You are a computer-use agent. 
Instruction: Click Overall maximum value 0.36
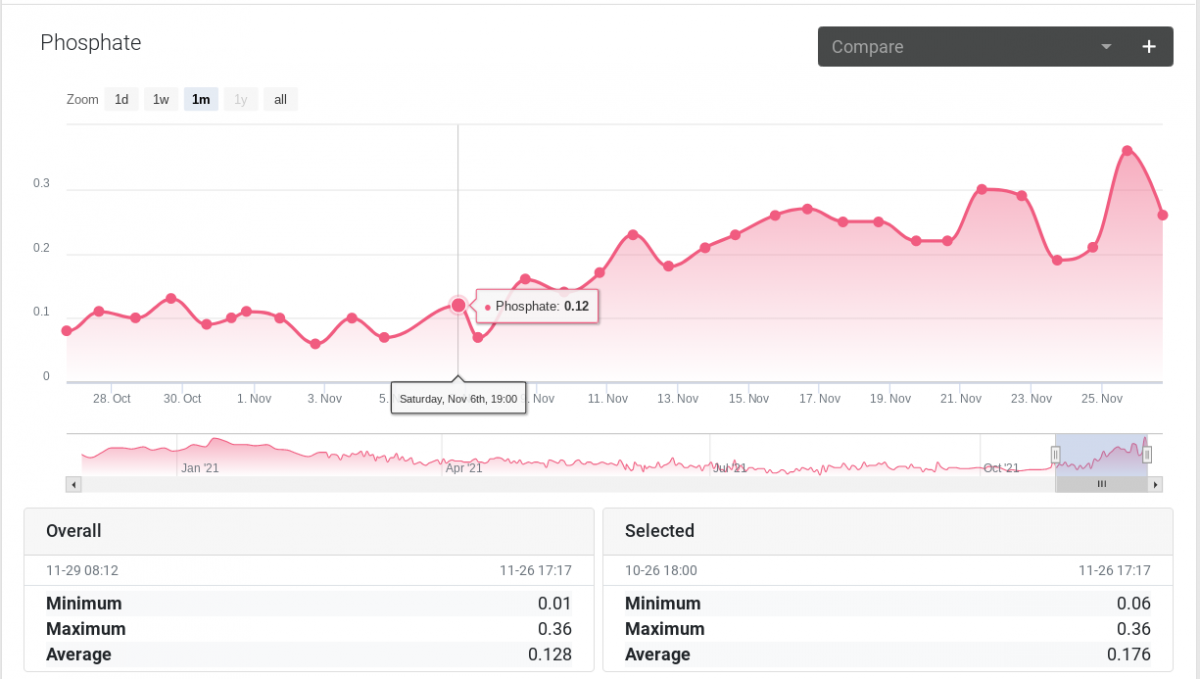pyautogui.click(x=555, y=629)
